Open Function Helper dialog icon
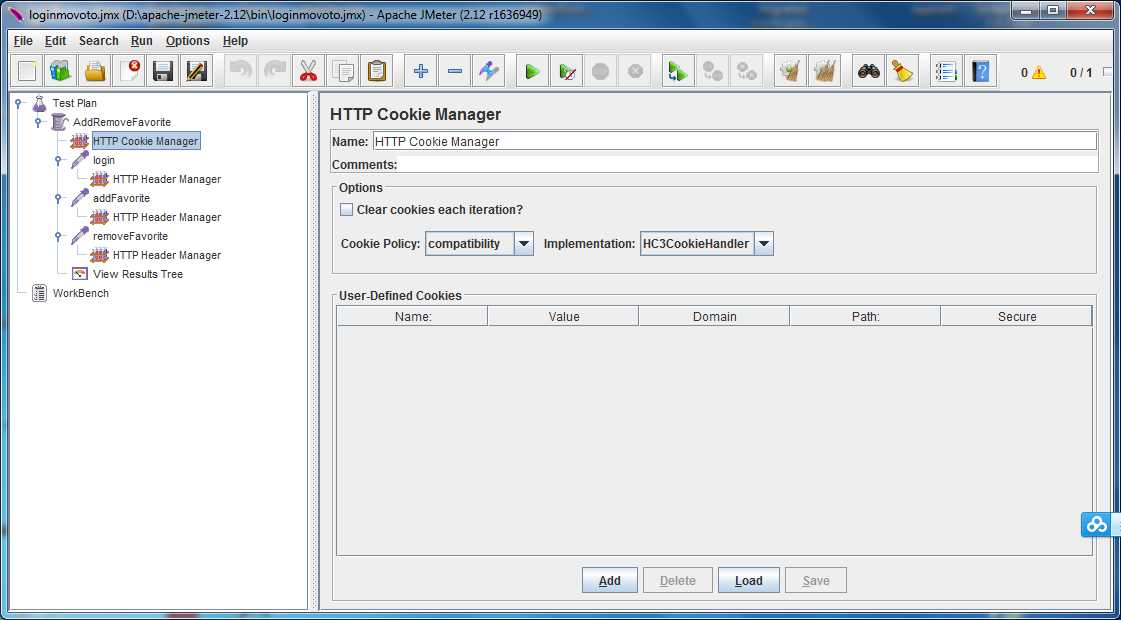Image resolution: width=1121 pixels, height=620 pixels. pos(947,71)
